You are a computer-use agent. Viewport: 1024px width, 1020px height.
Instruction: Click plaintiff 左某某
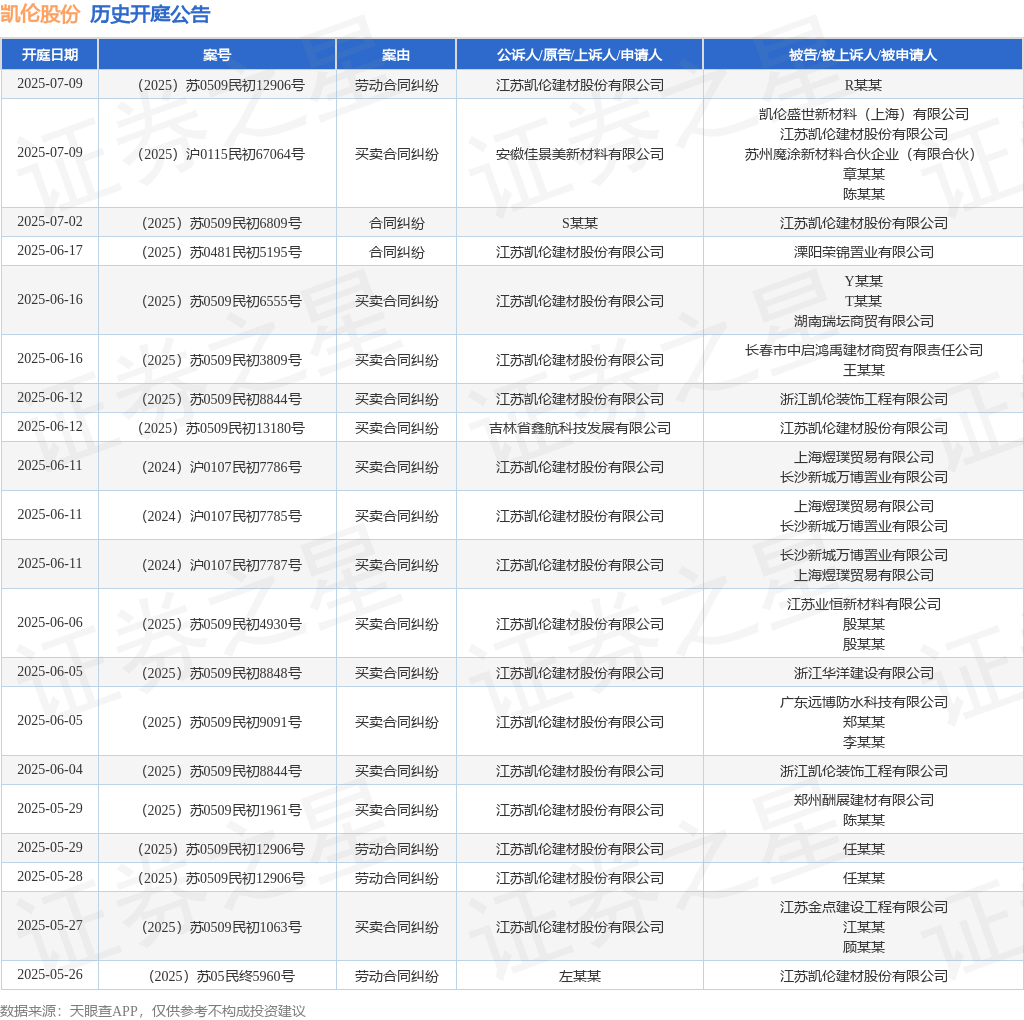click(579, 976)
